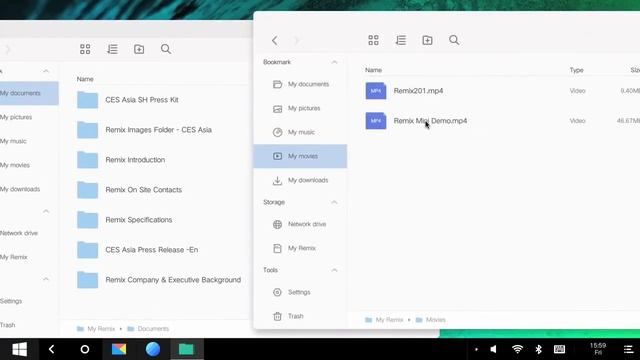The image size is (640, 360).
Task: Open Bluetooth settings from system tray
Action: pos(539,349)
